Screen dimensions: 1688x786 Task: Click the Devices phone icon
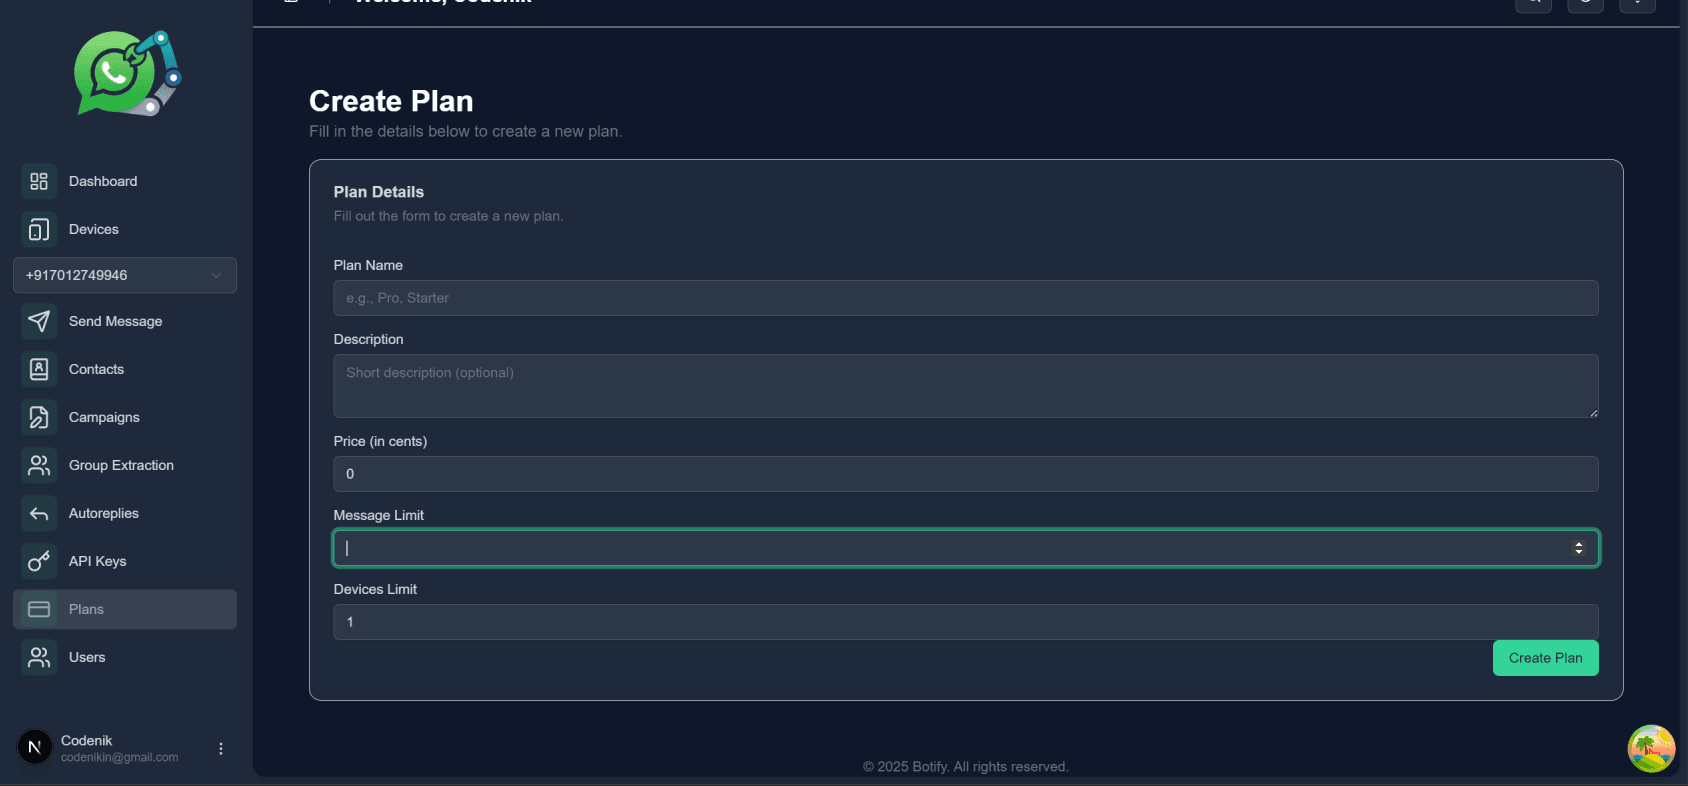point(39,229)
